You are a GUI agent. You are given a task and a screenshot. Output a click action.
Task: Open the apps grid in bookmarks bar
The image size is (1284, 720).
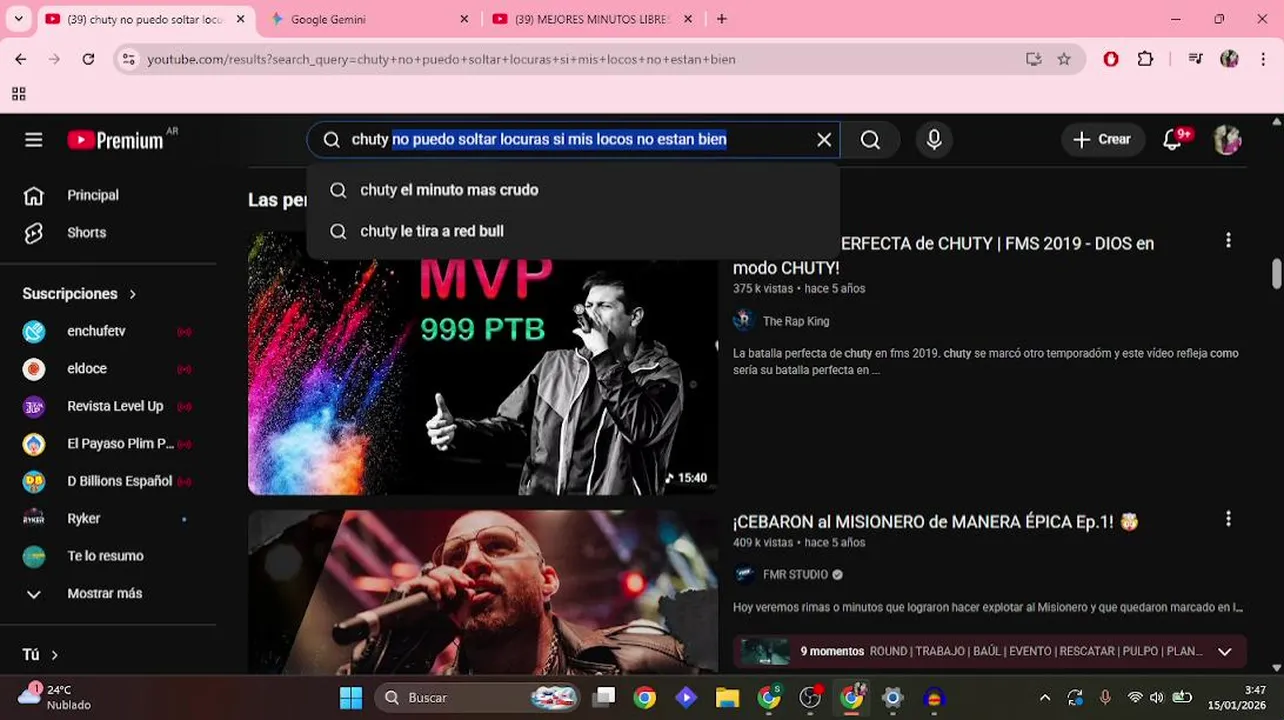(18, 94)
